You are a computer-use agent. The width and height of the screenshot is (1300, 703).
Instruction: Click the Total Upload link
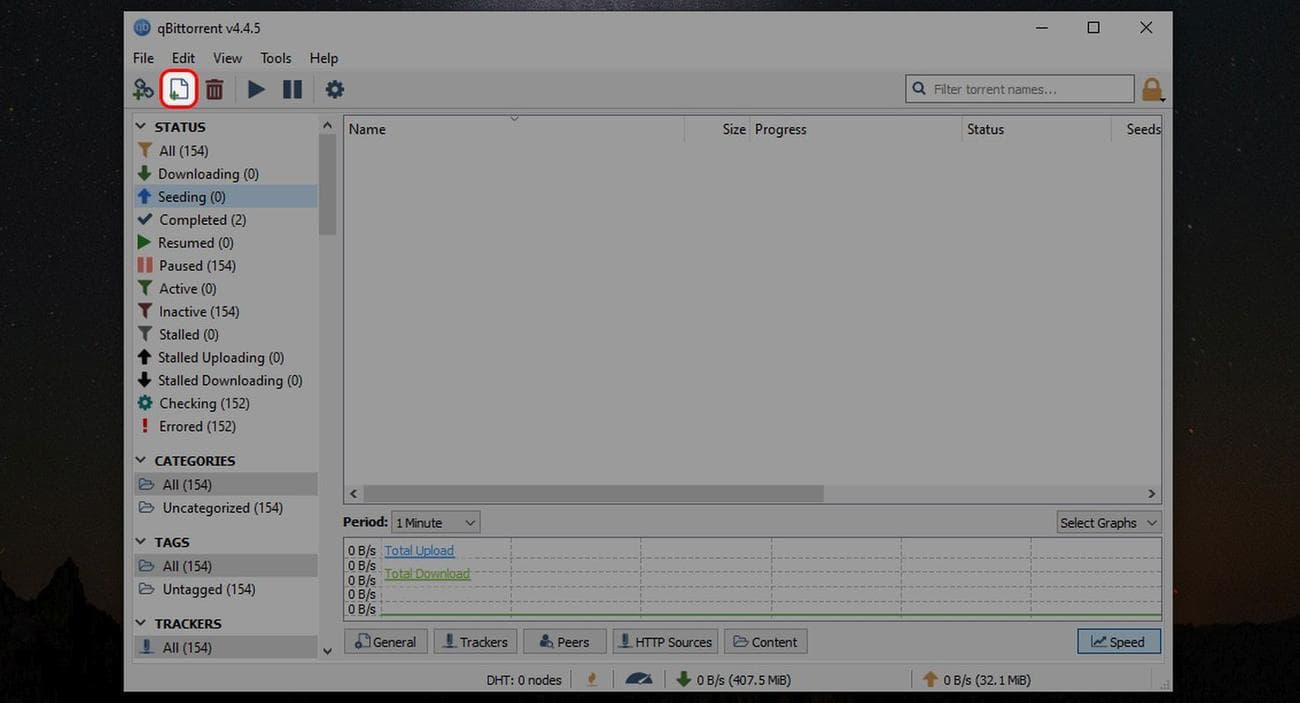[418, 550]
